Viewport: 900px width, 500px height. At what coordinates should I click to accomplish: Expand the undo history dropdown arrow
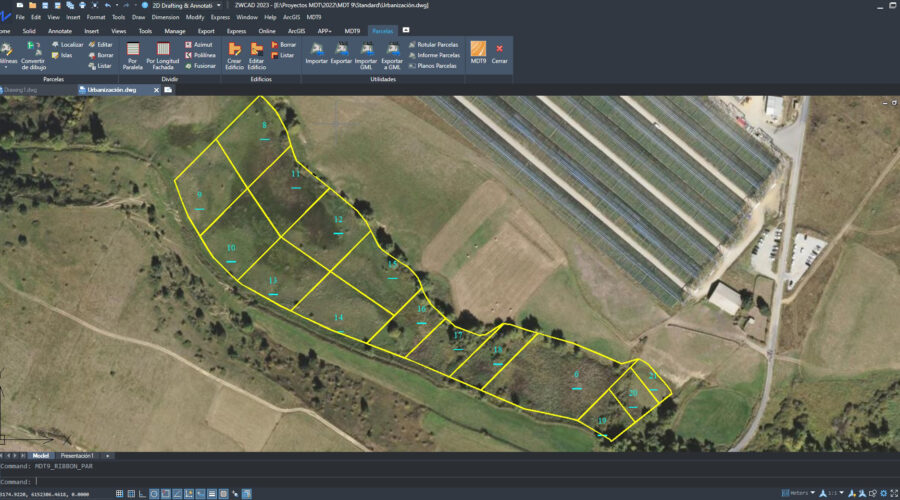click(x=117, y=5)
